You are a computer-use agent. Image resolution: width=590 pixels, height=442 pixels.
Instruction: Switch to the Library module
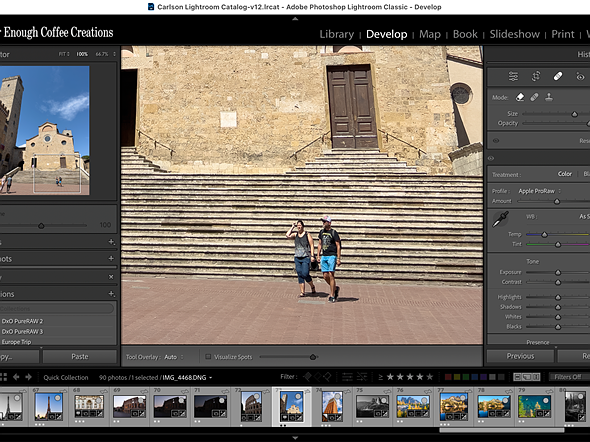click(x=336, y=34)
